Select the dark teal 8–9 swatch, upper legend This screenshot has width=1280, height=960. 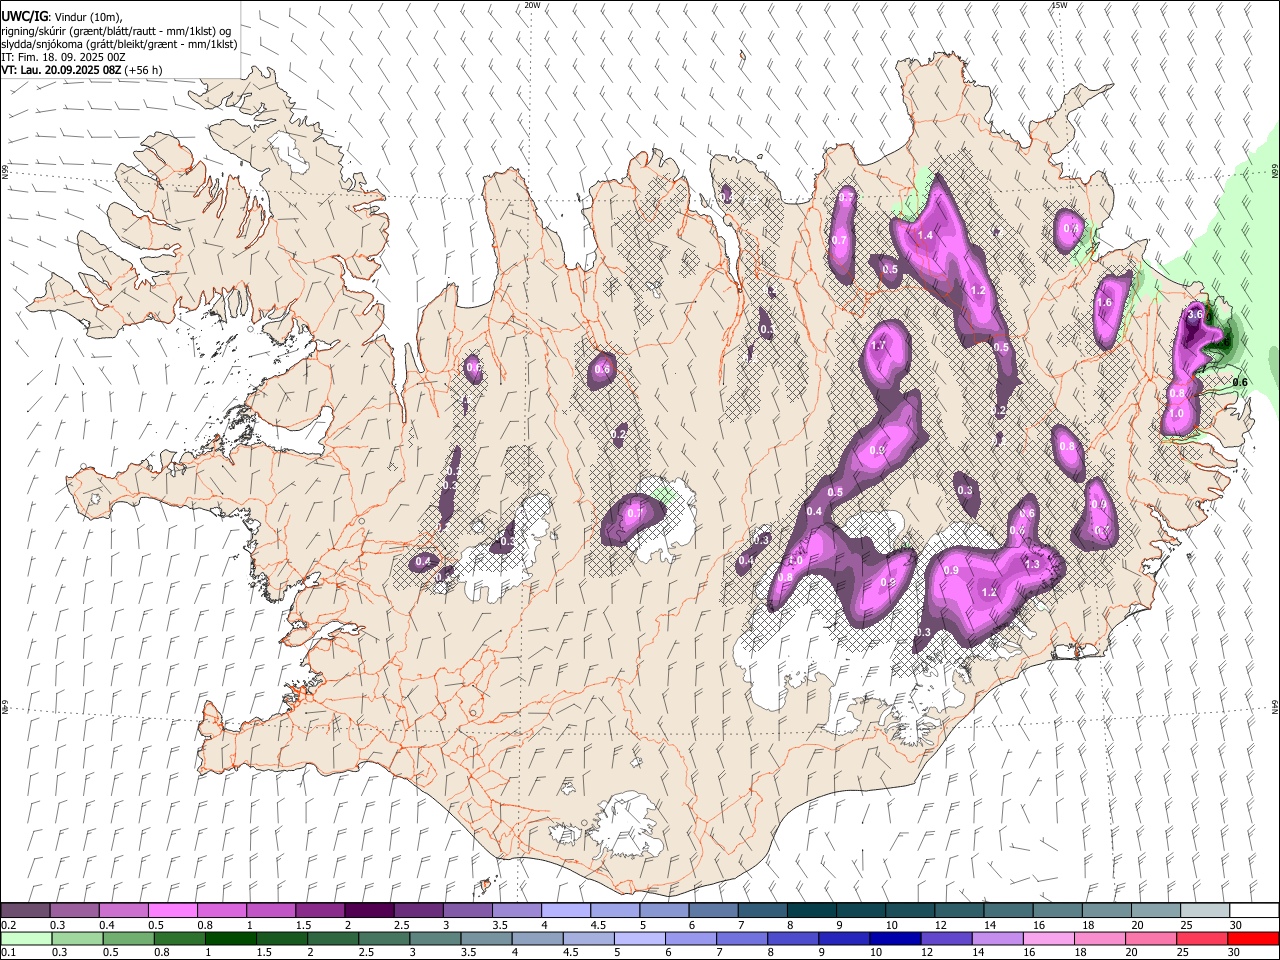810,911
